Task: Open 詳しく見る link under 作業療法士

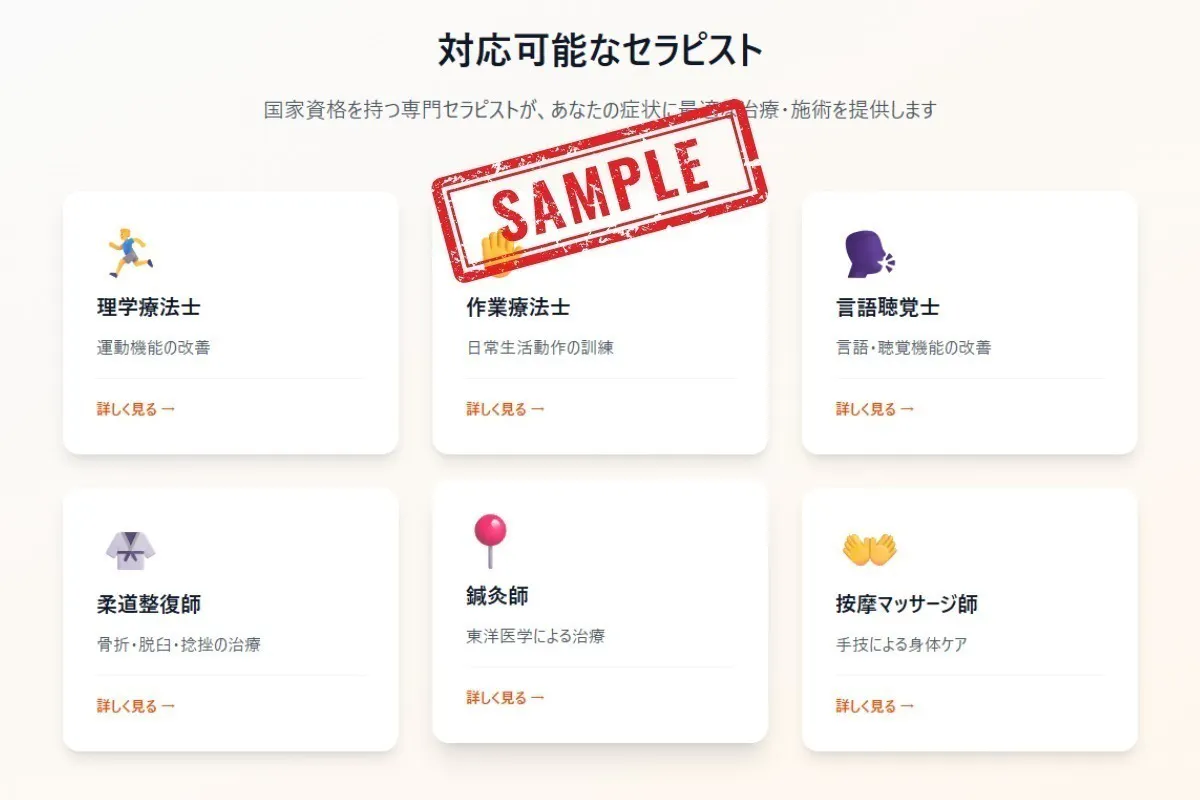Action: (x=503, y=409)
